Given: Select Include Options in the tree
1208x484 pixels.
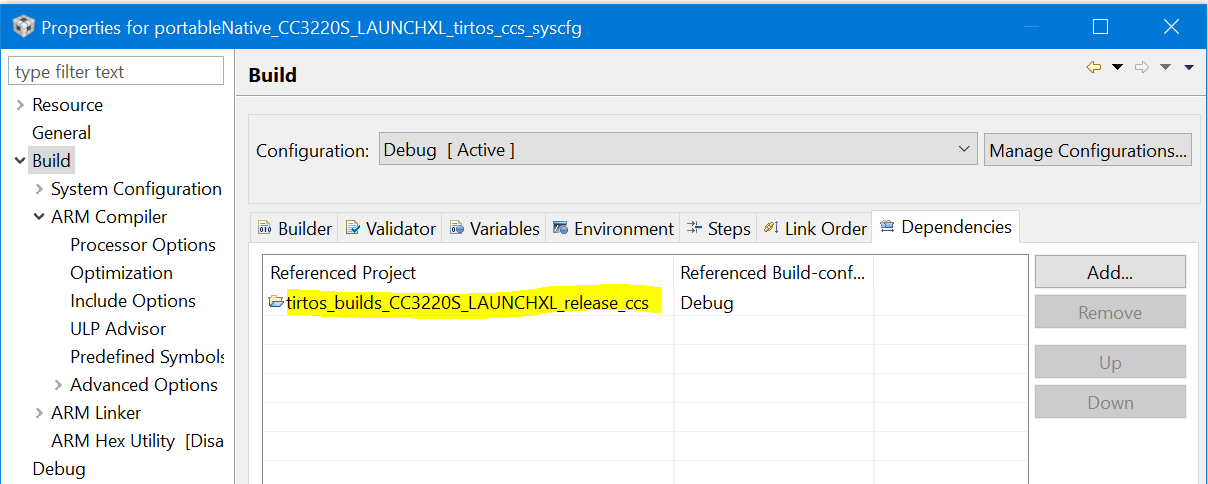Looking at the screenshot, I should click(133, 301).
